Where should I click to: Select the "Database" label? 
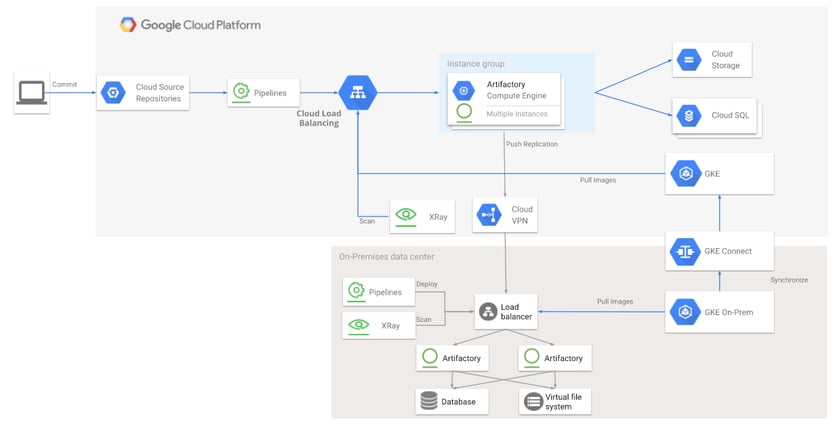tap(458, 402)
